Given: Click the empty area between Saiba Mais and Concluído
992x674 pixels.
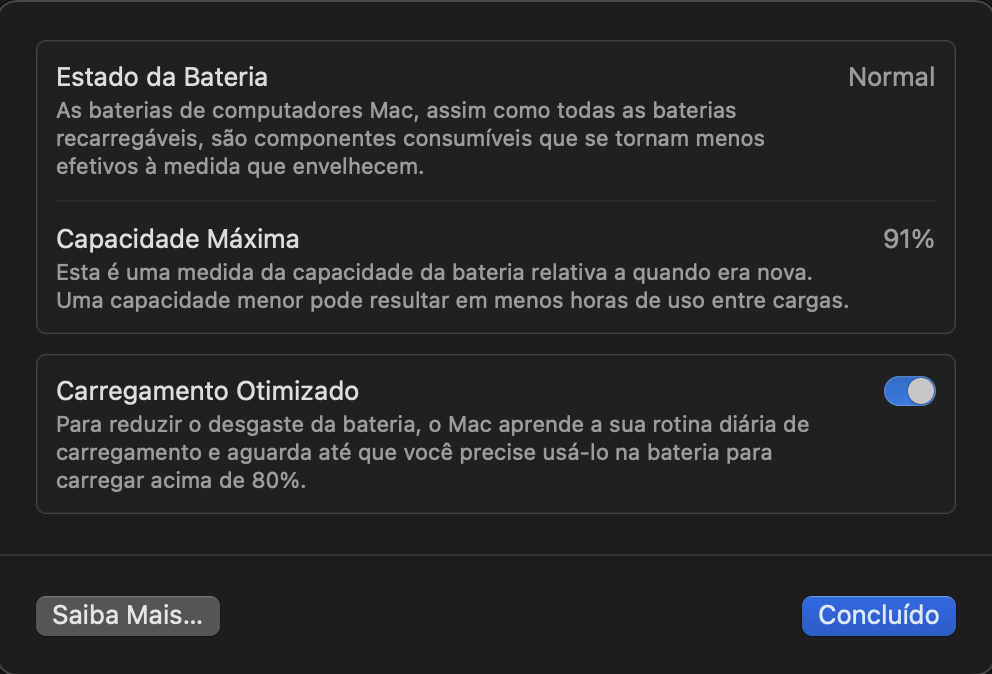Looking at the screenshot, I should 510,616.
